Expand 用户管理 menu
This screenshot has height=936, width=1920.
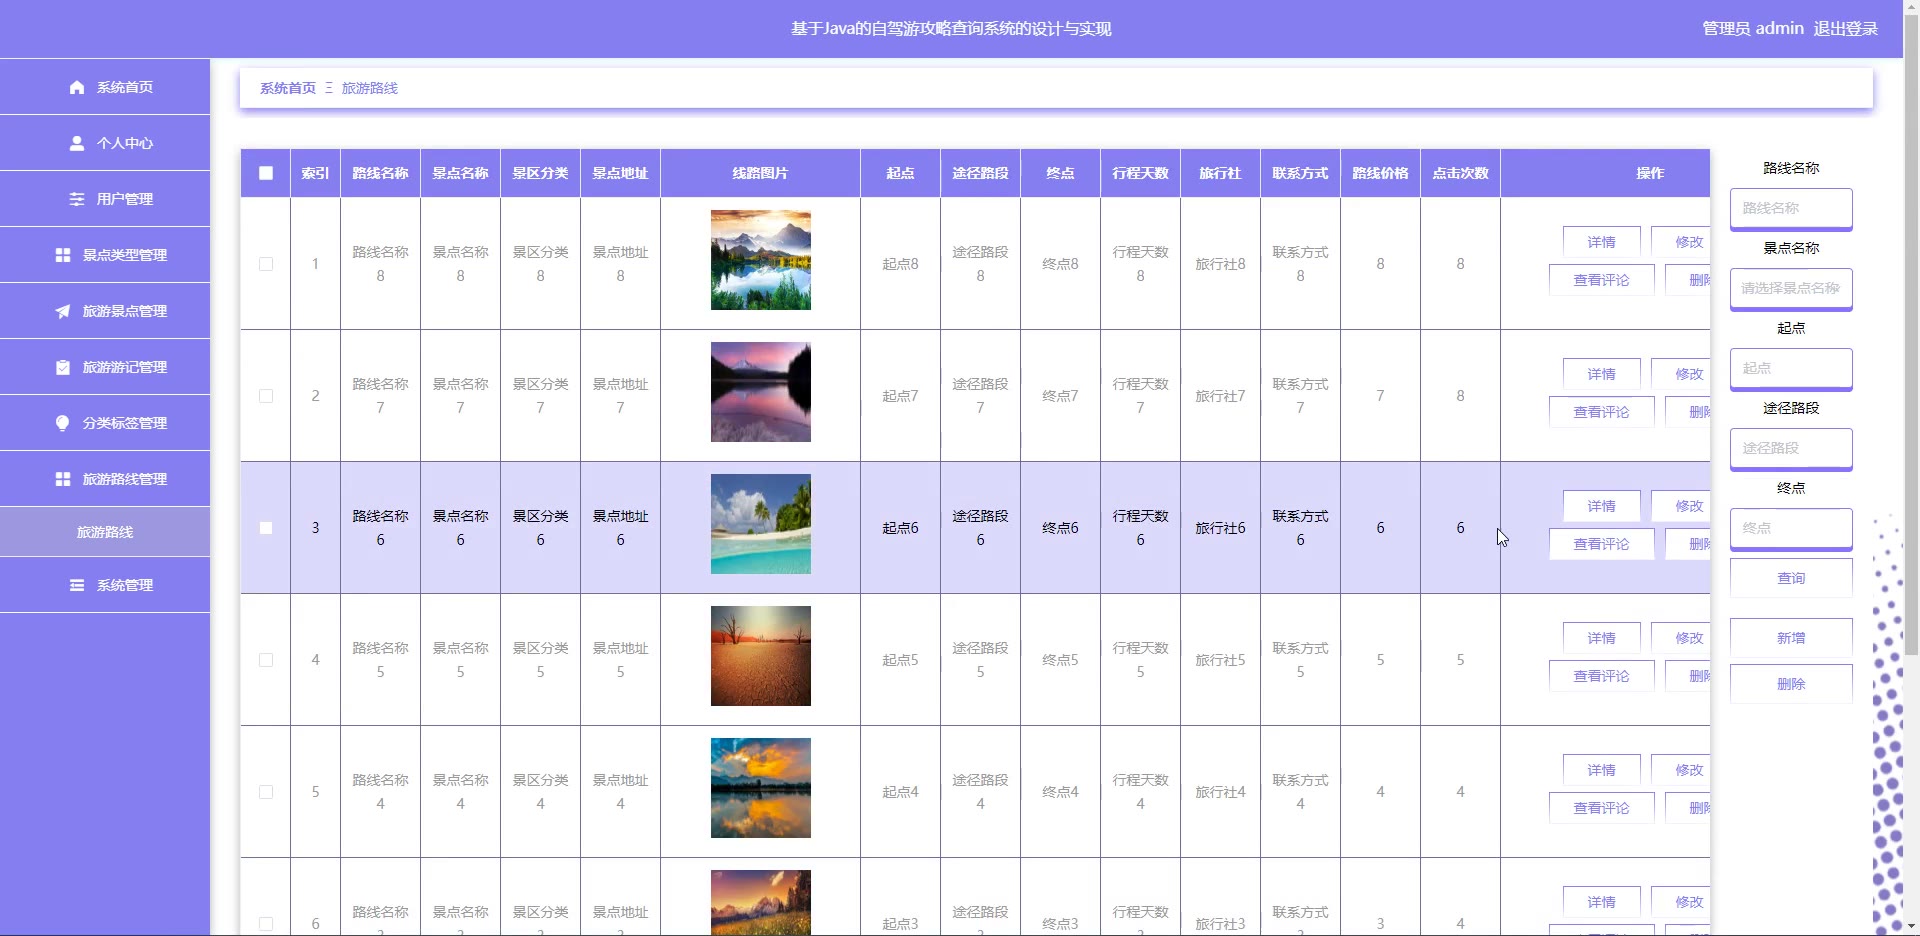pyautogui.click(x=105, y=199)
